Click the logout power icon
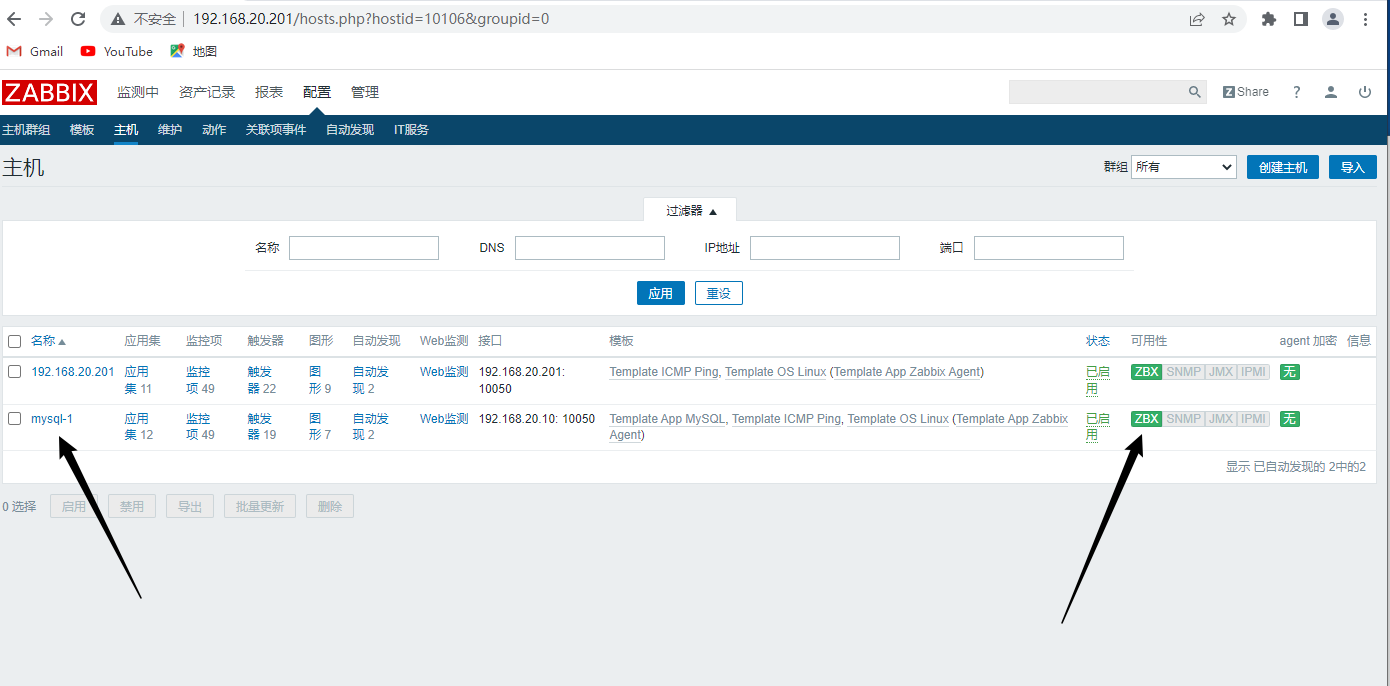 point(1365,92)
